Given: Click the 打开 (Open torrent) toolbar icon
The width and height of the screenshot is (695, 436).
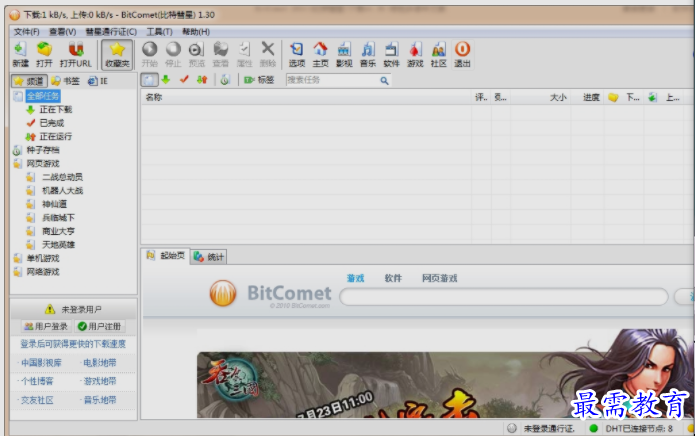Looking at the screenshot, I should 44,54.
